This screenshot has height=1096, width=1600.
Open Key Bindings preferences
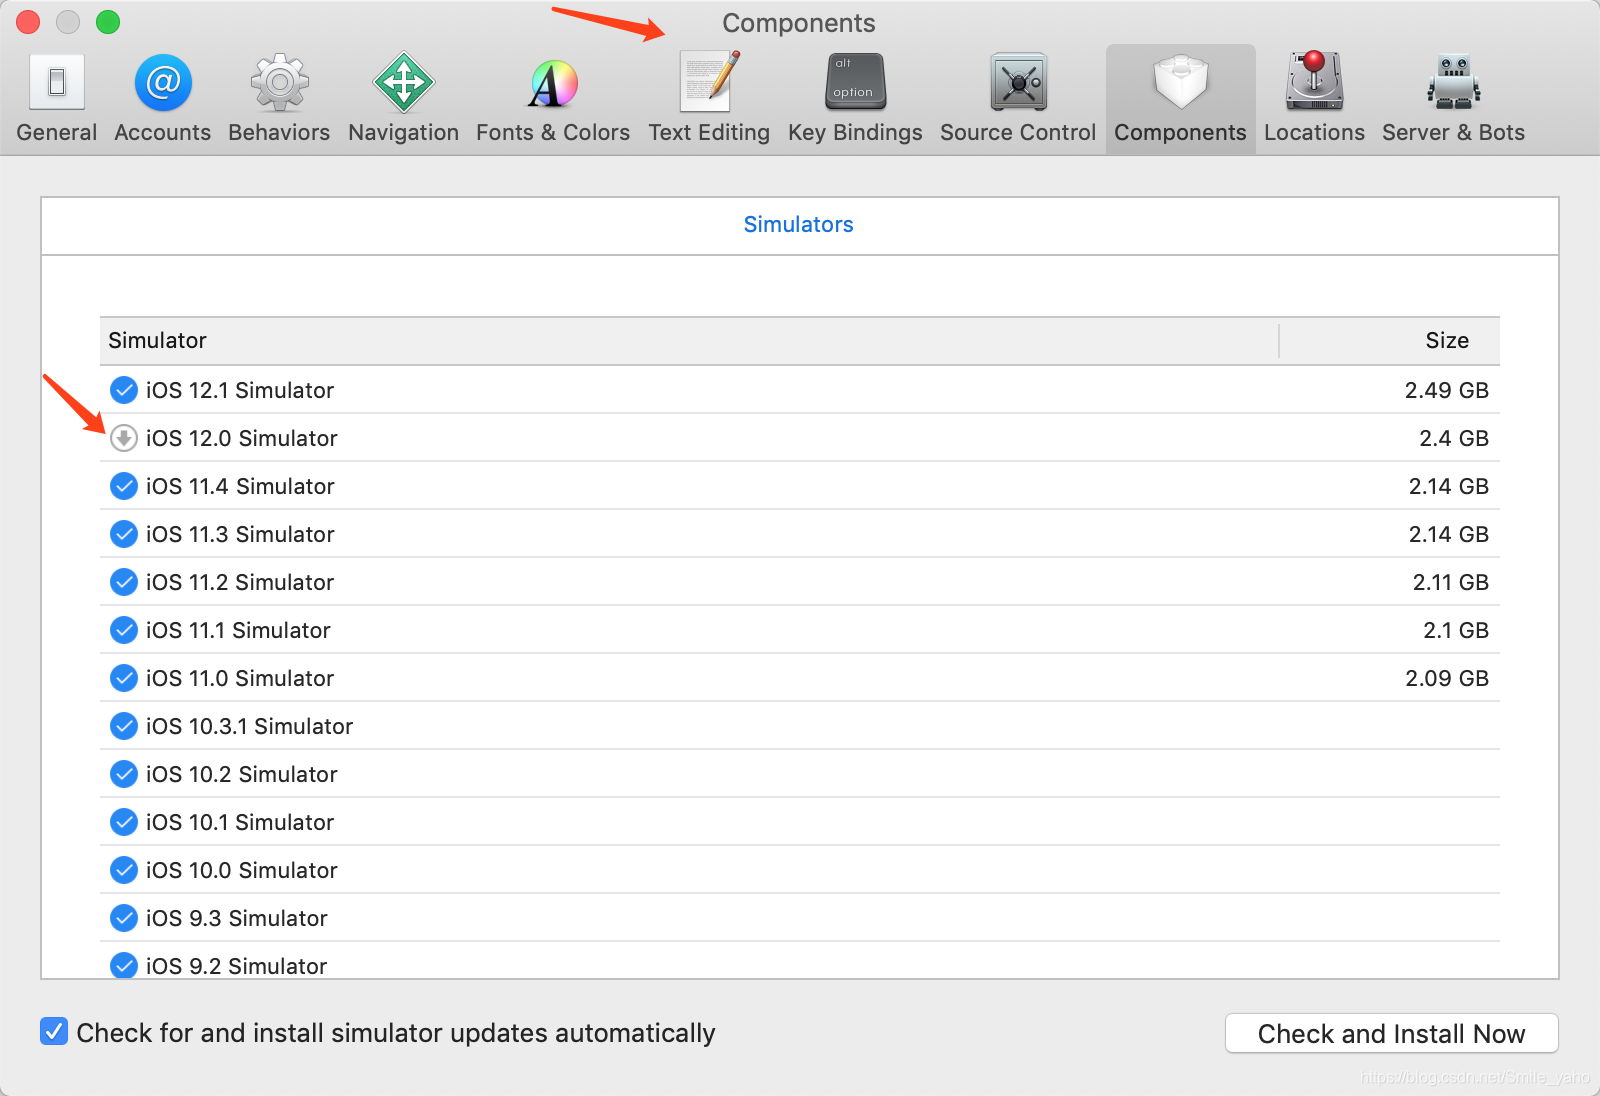pos(855,99)
